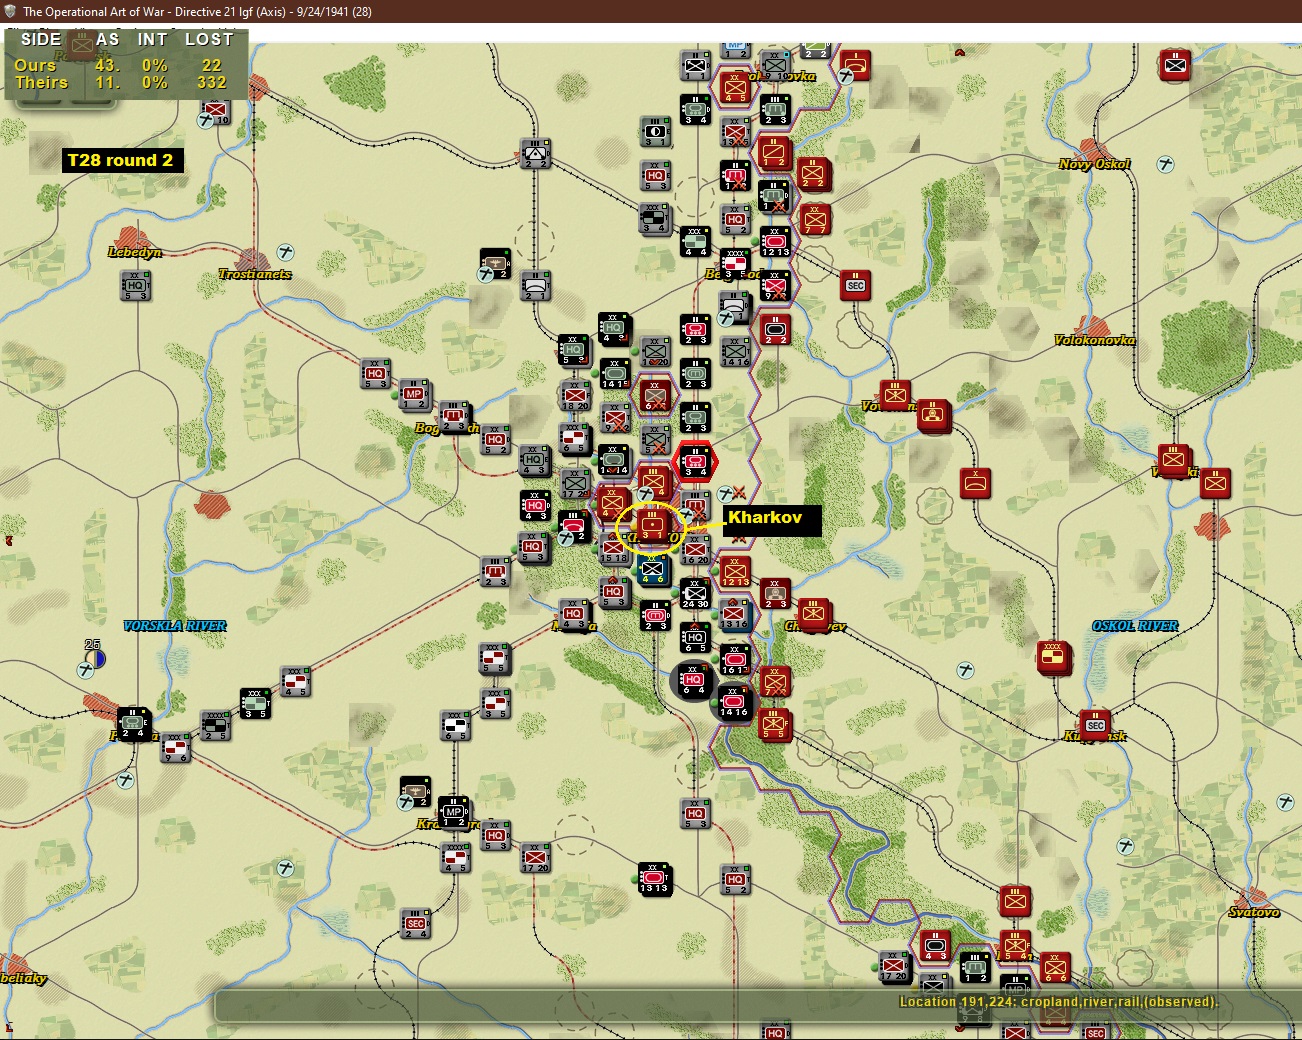This screenshot has width=1302, height=1040.
Task: Click the XXXX '4 5' unit south of Krasnograd
Action: click(x=456, y=858)
